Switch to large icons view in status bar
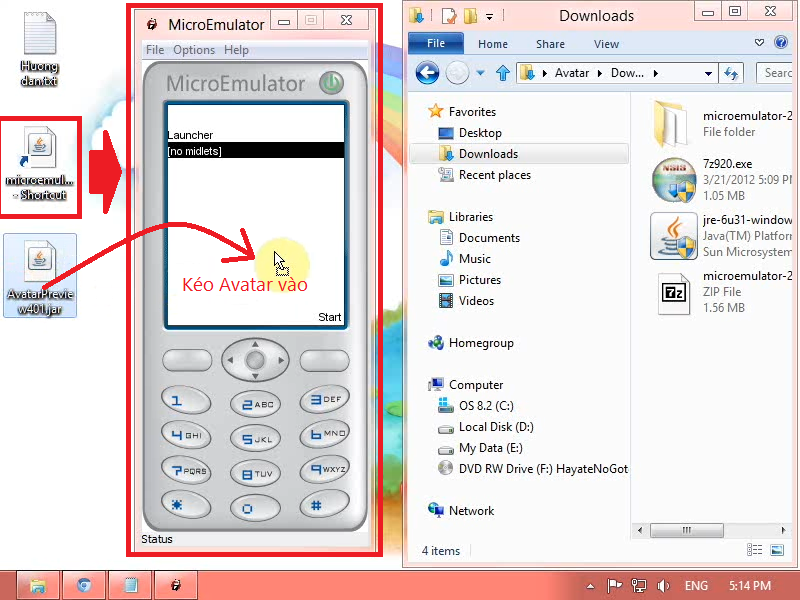 tap(777, 549)
